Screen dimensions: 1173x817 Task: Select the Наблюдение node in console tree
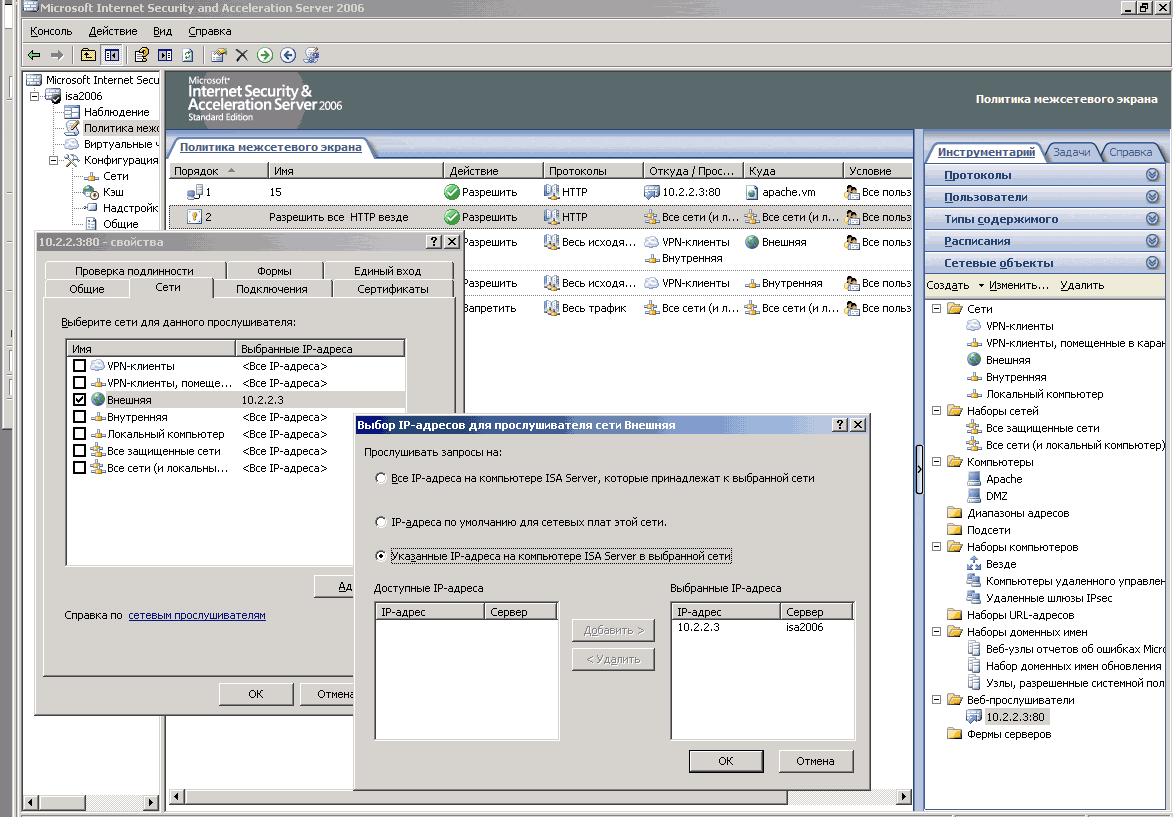click(x=116, y=111)
